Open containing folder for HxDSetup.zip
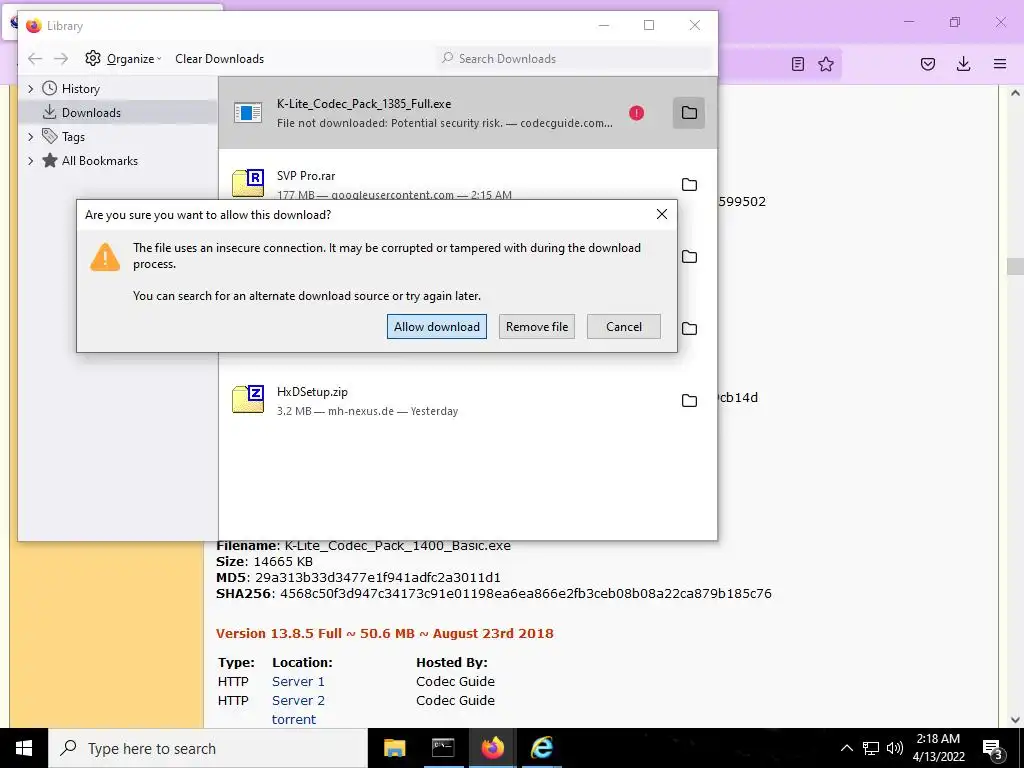 689,400
